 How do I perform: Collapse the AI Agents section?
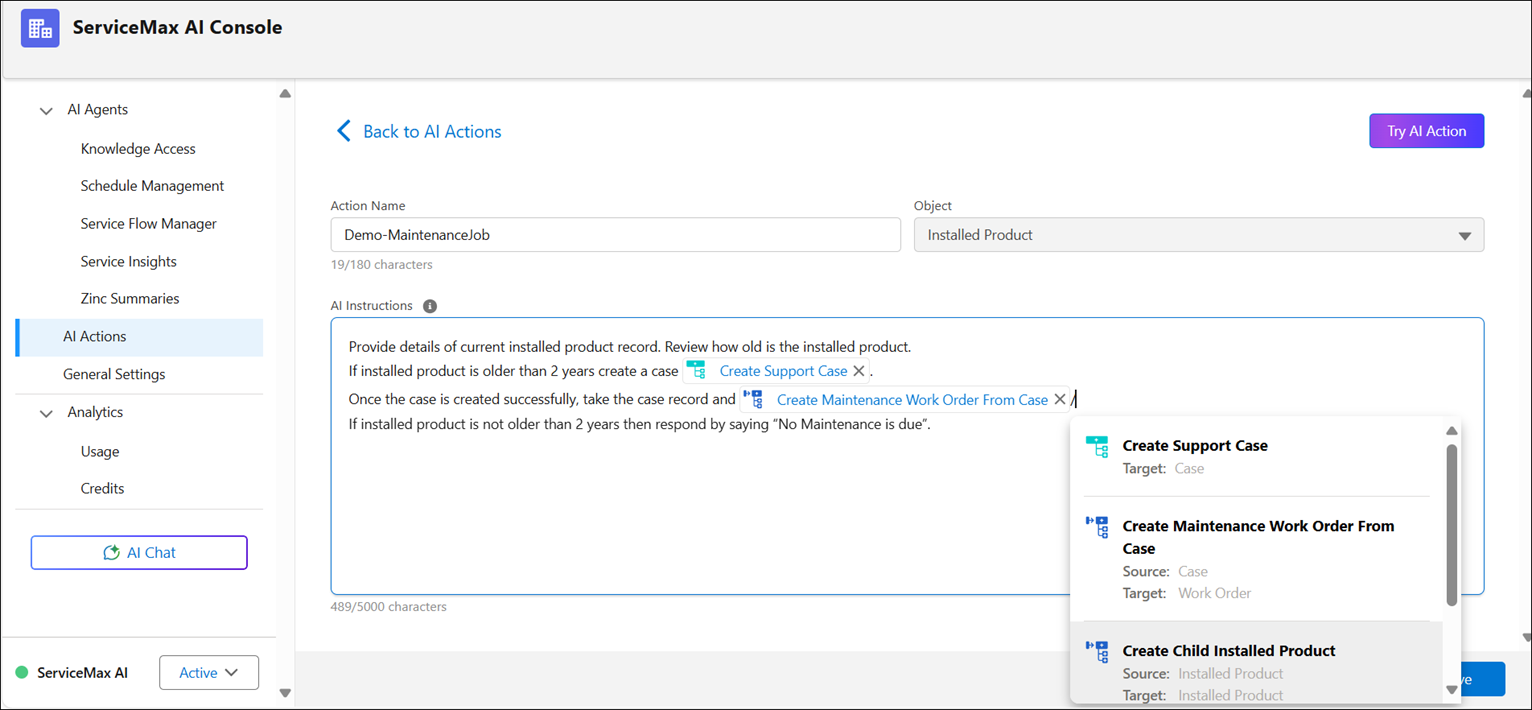click(46, 111)
